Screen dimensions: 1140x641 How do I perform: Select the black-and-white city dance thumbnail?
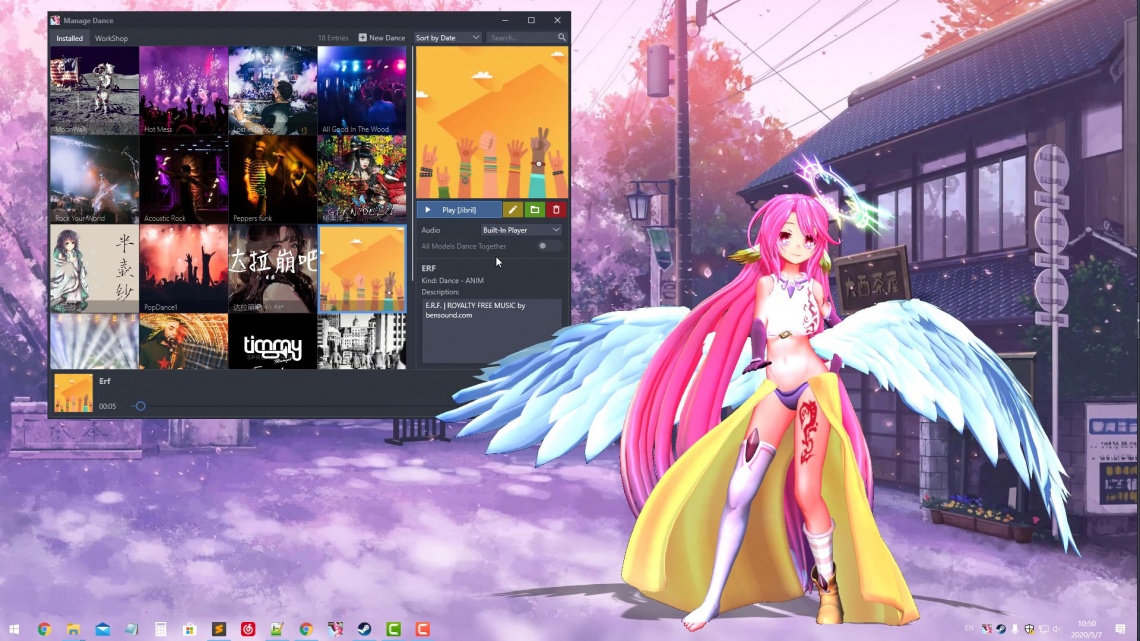(x=362, y=342)
